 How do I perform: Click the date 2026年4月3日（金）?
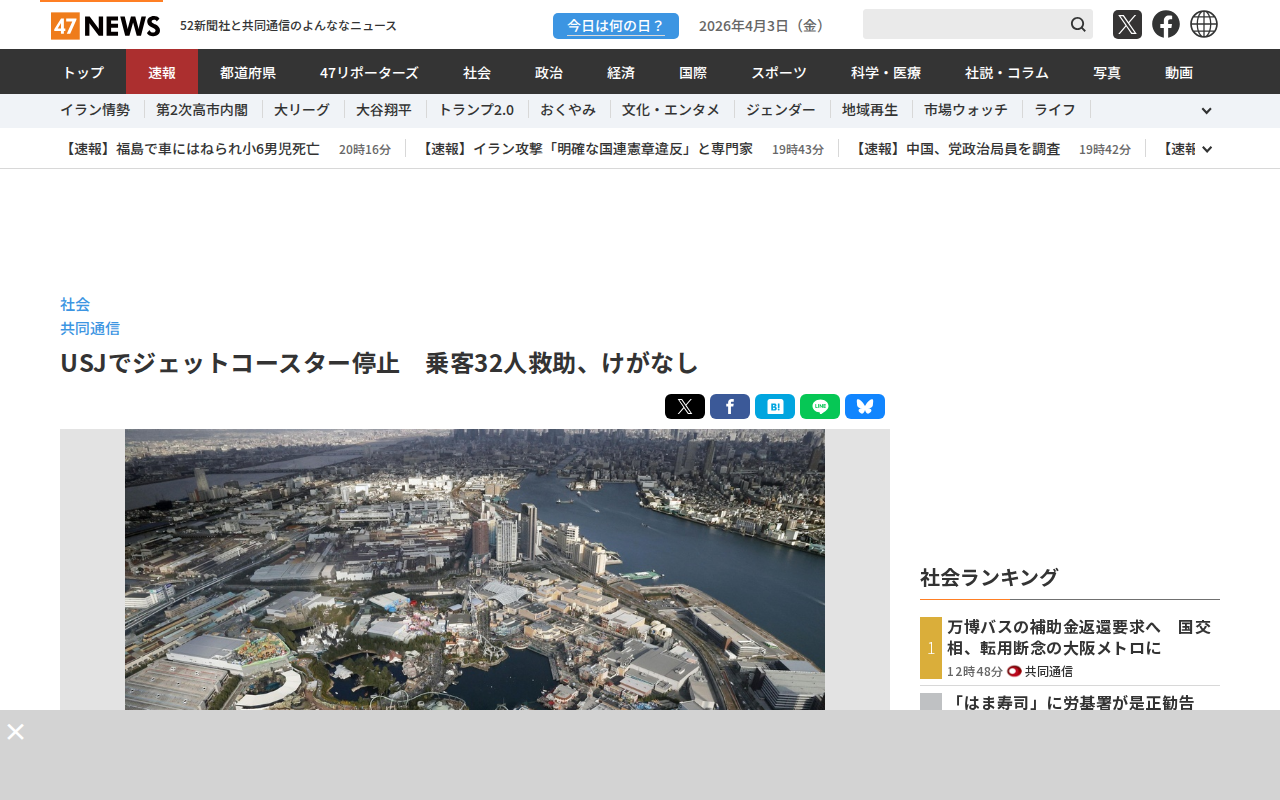(765, 26)
